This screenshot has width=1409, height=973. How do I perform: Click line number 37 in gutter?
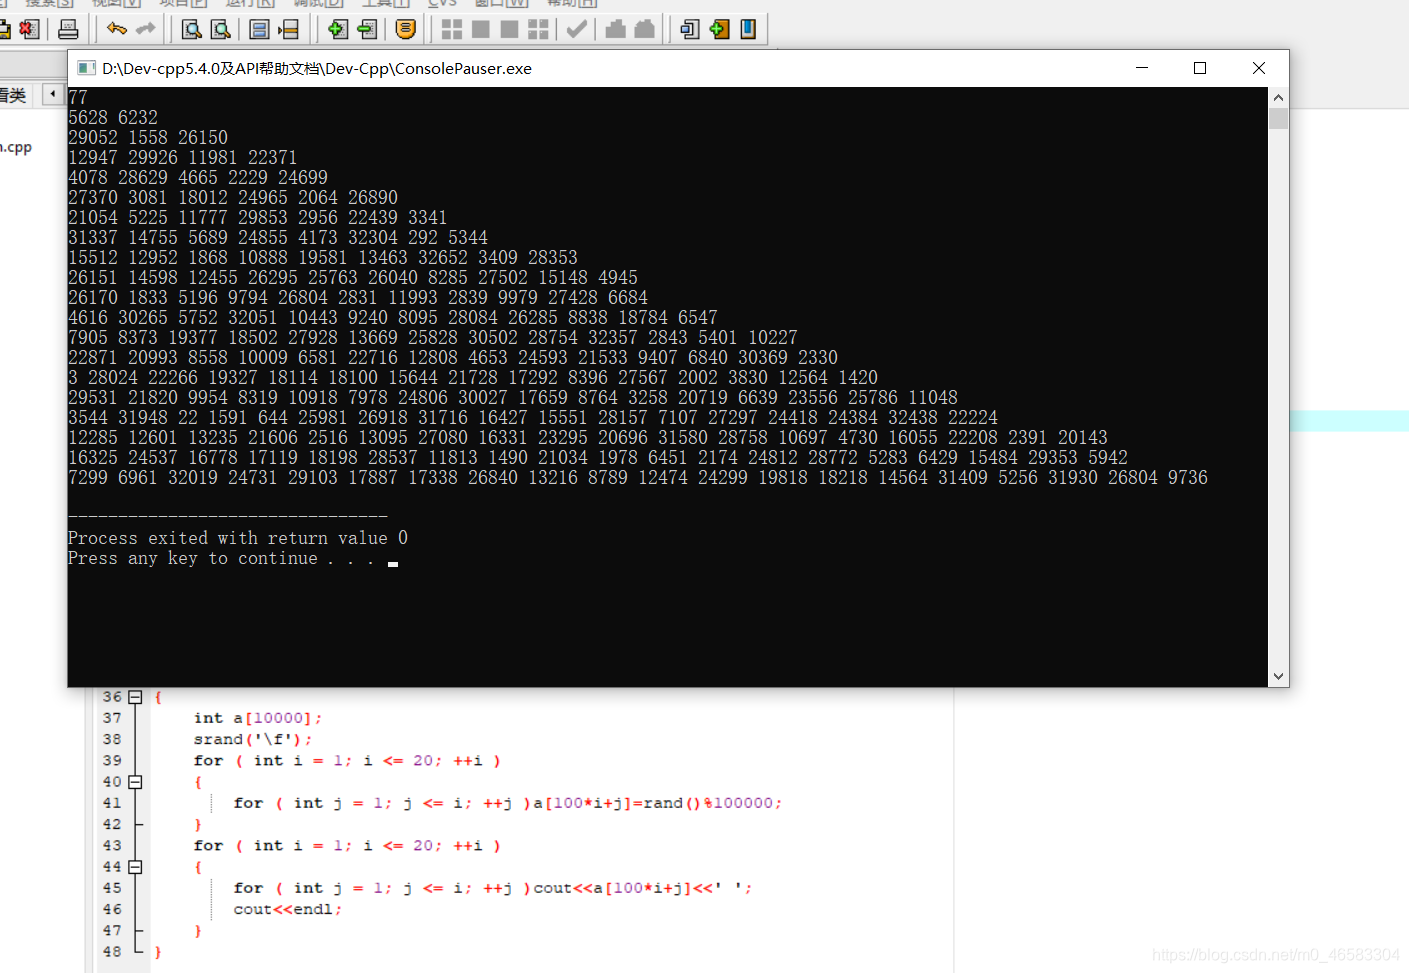pos(112,718)
